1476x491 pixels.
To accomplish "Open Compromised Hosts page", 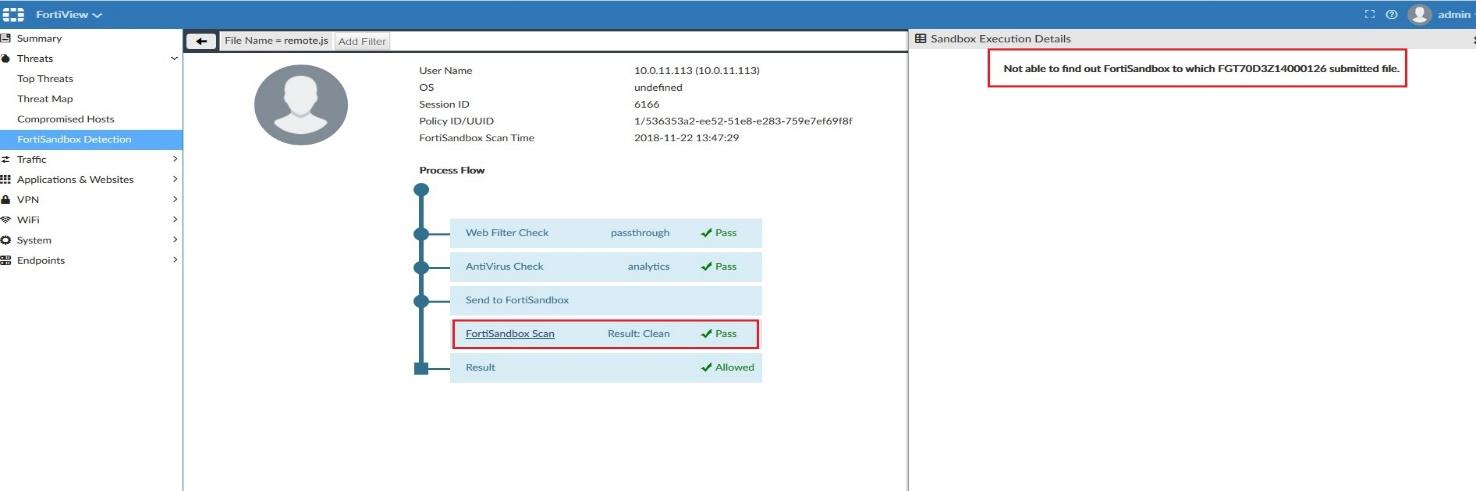I will (x=65, y=119).
